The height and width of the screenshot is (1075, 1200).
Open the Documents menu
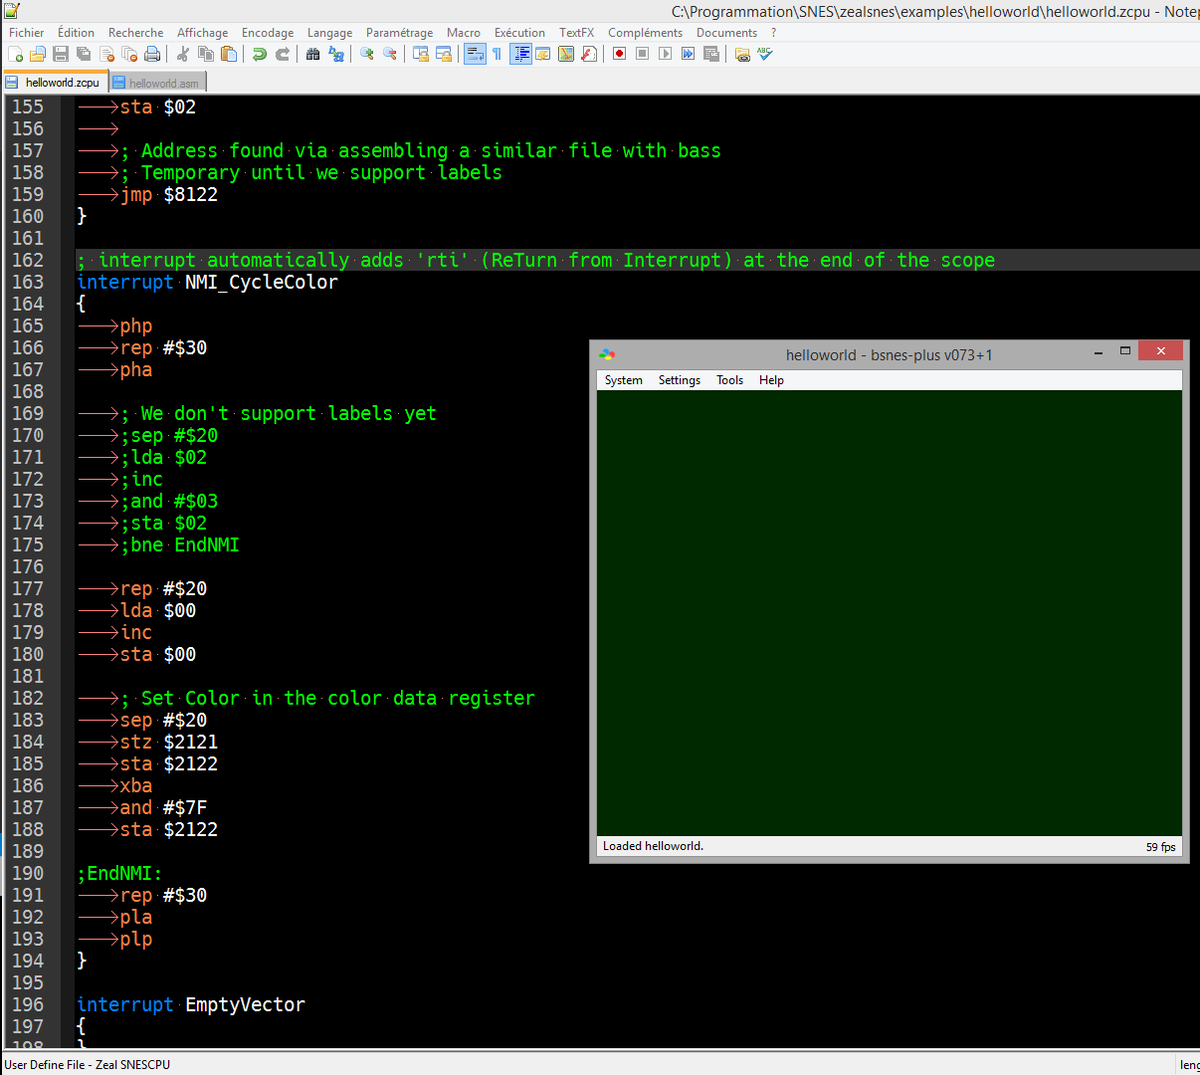(727, 32)
